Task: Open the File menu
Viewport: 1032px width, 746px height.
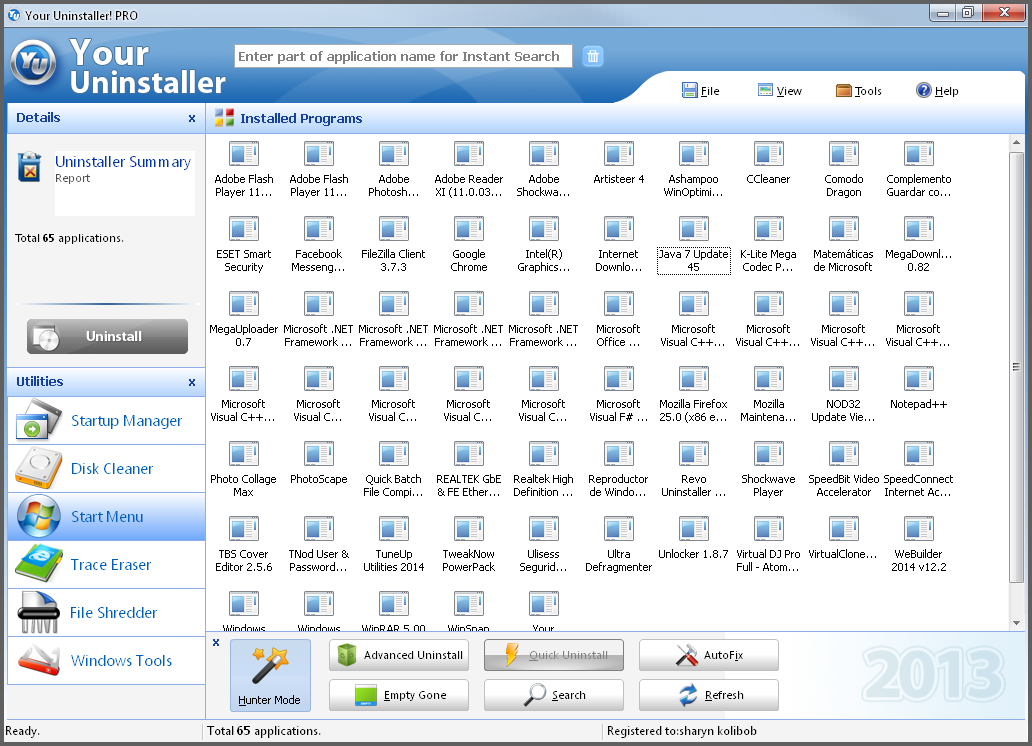Action: pos(701,91)
